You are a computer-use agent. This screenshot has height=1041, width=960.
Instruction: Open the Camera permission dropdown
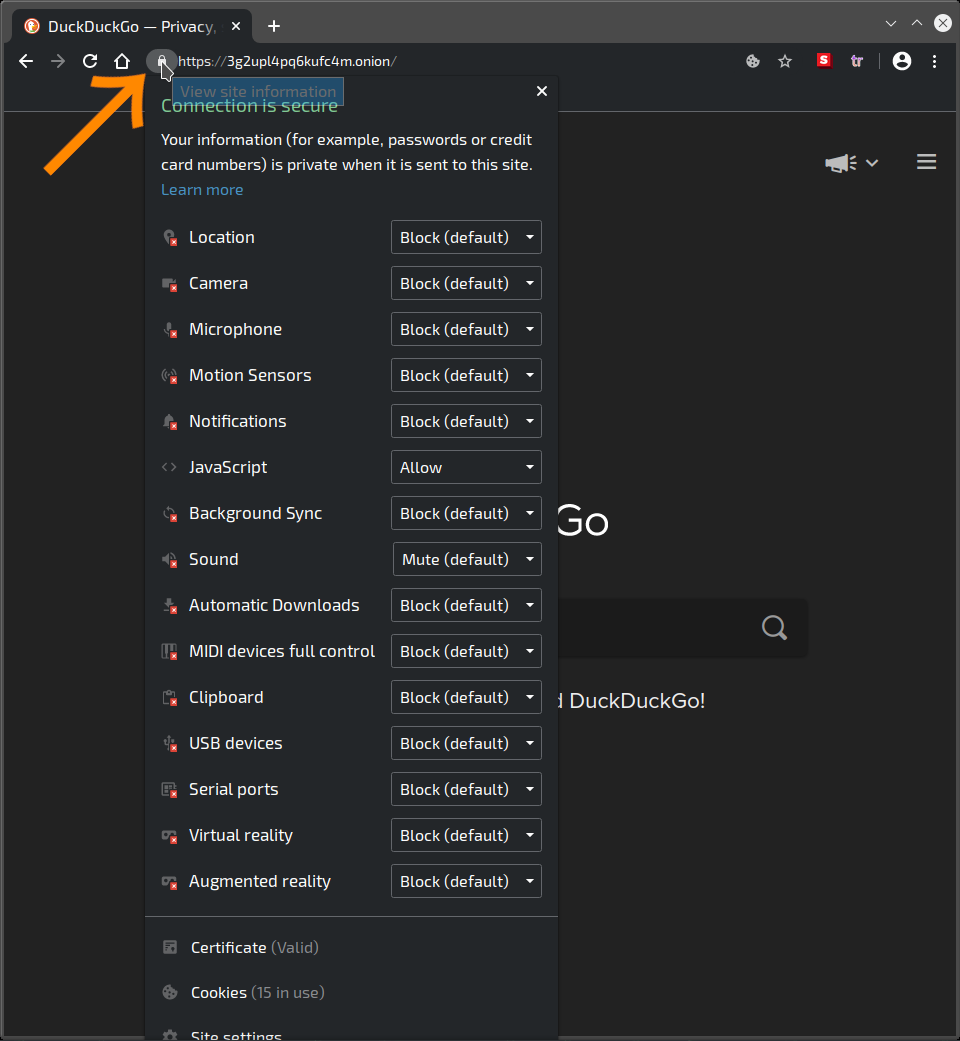pyautogui.click(x=466, y=283)
